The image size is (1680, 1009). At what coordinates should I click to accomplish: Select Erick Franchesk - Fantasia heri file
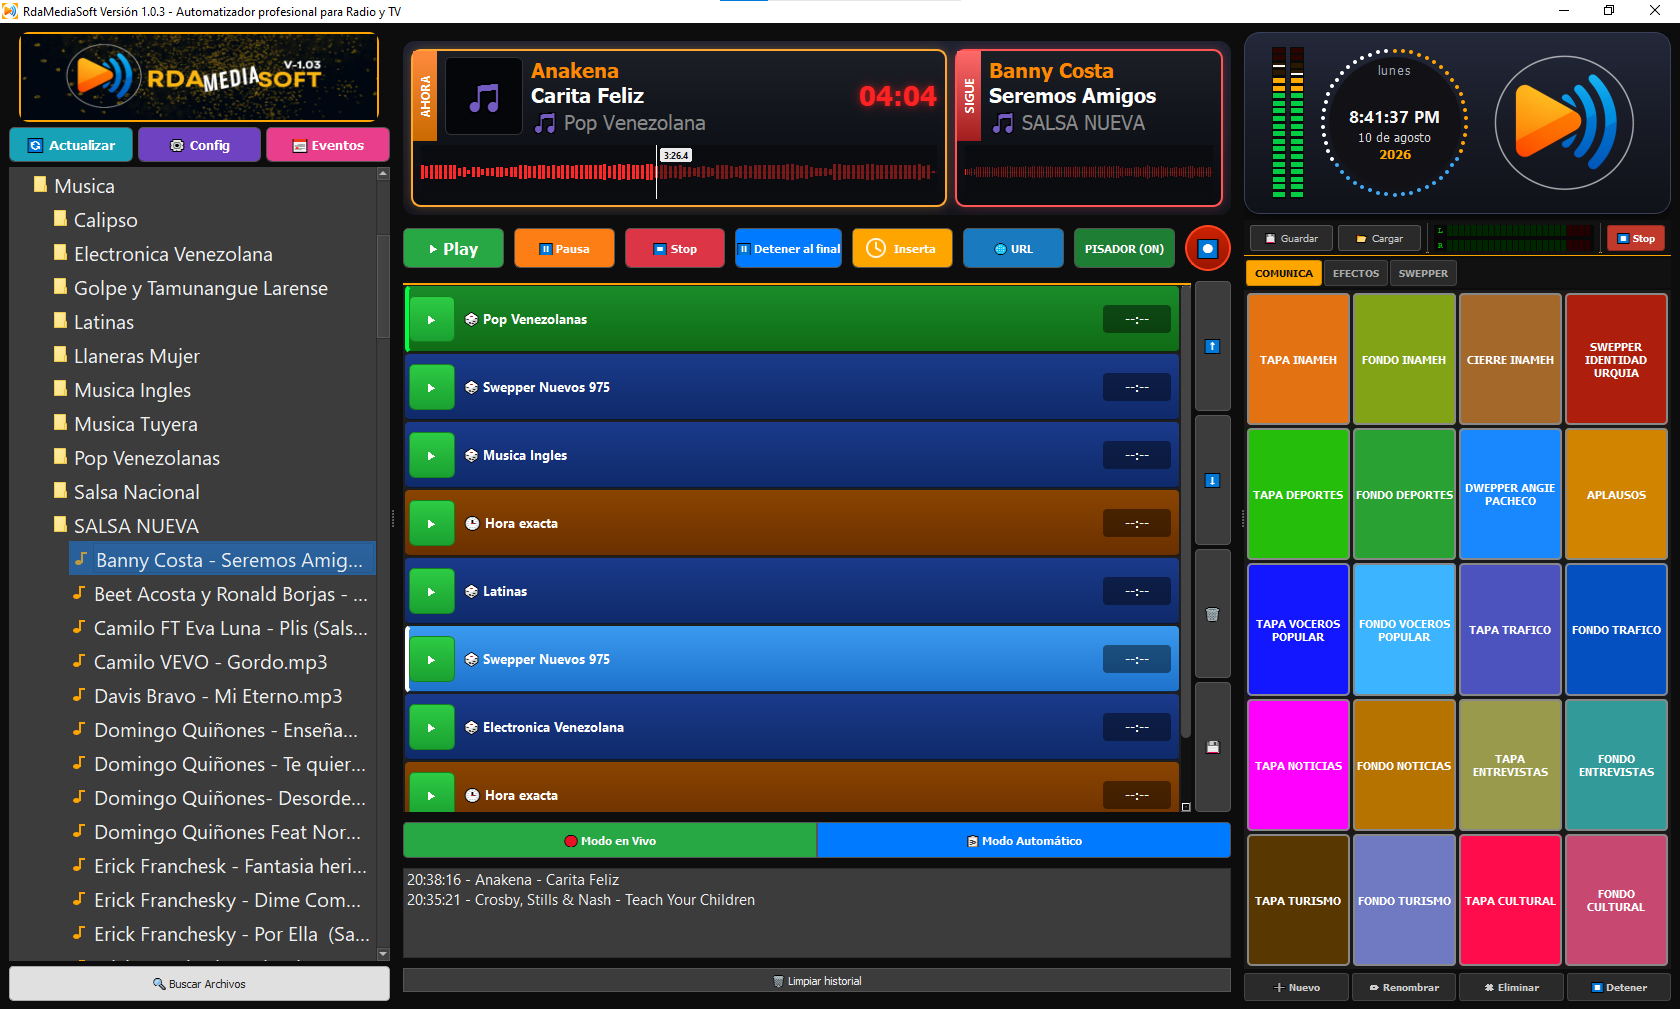click(219, 866)
